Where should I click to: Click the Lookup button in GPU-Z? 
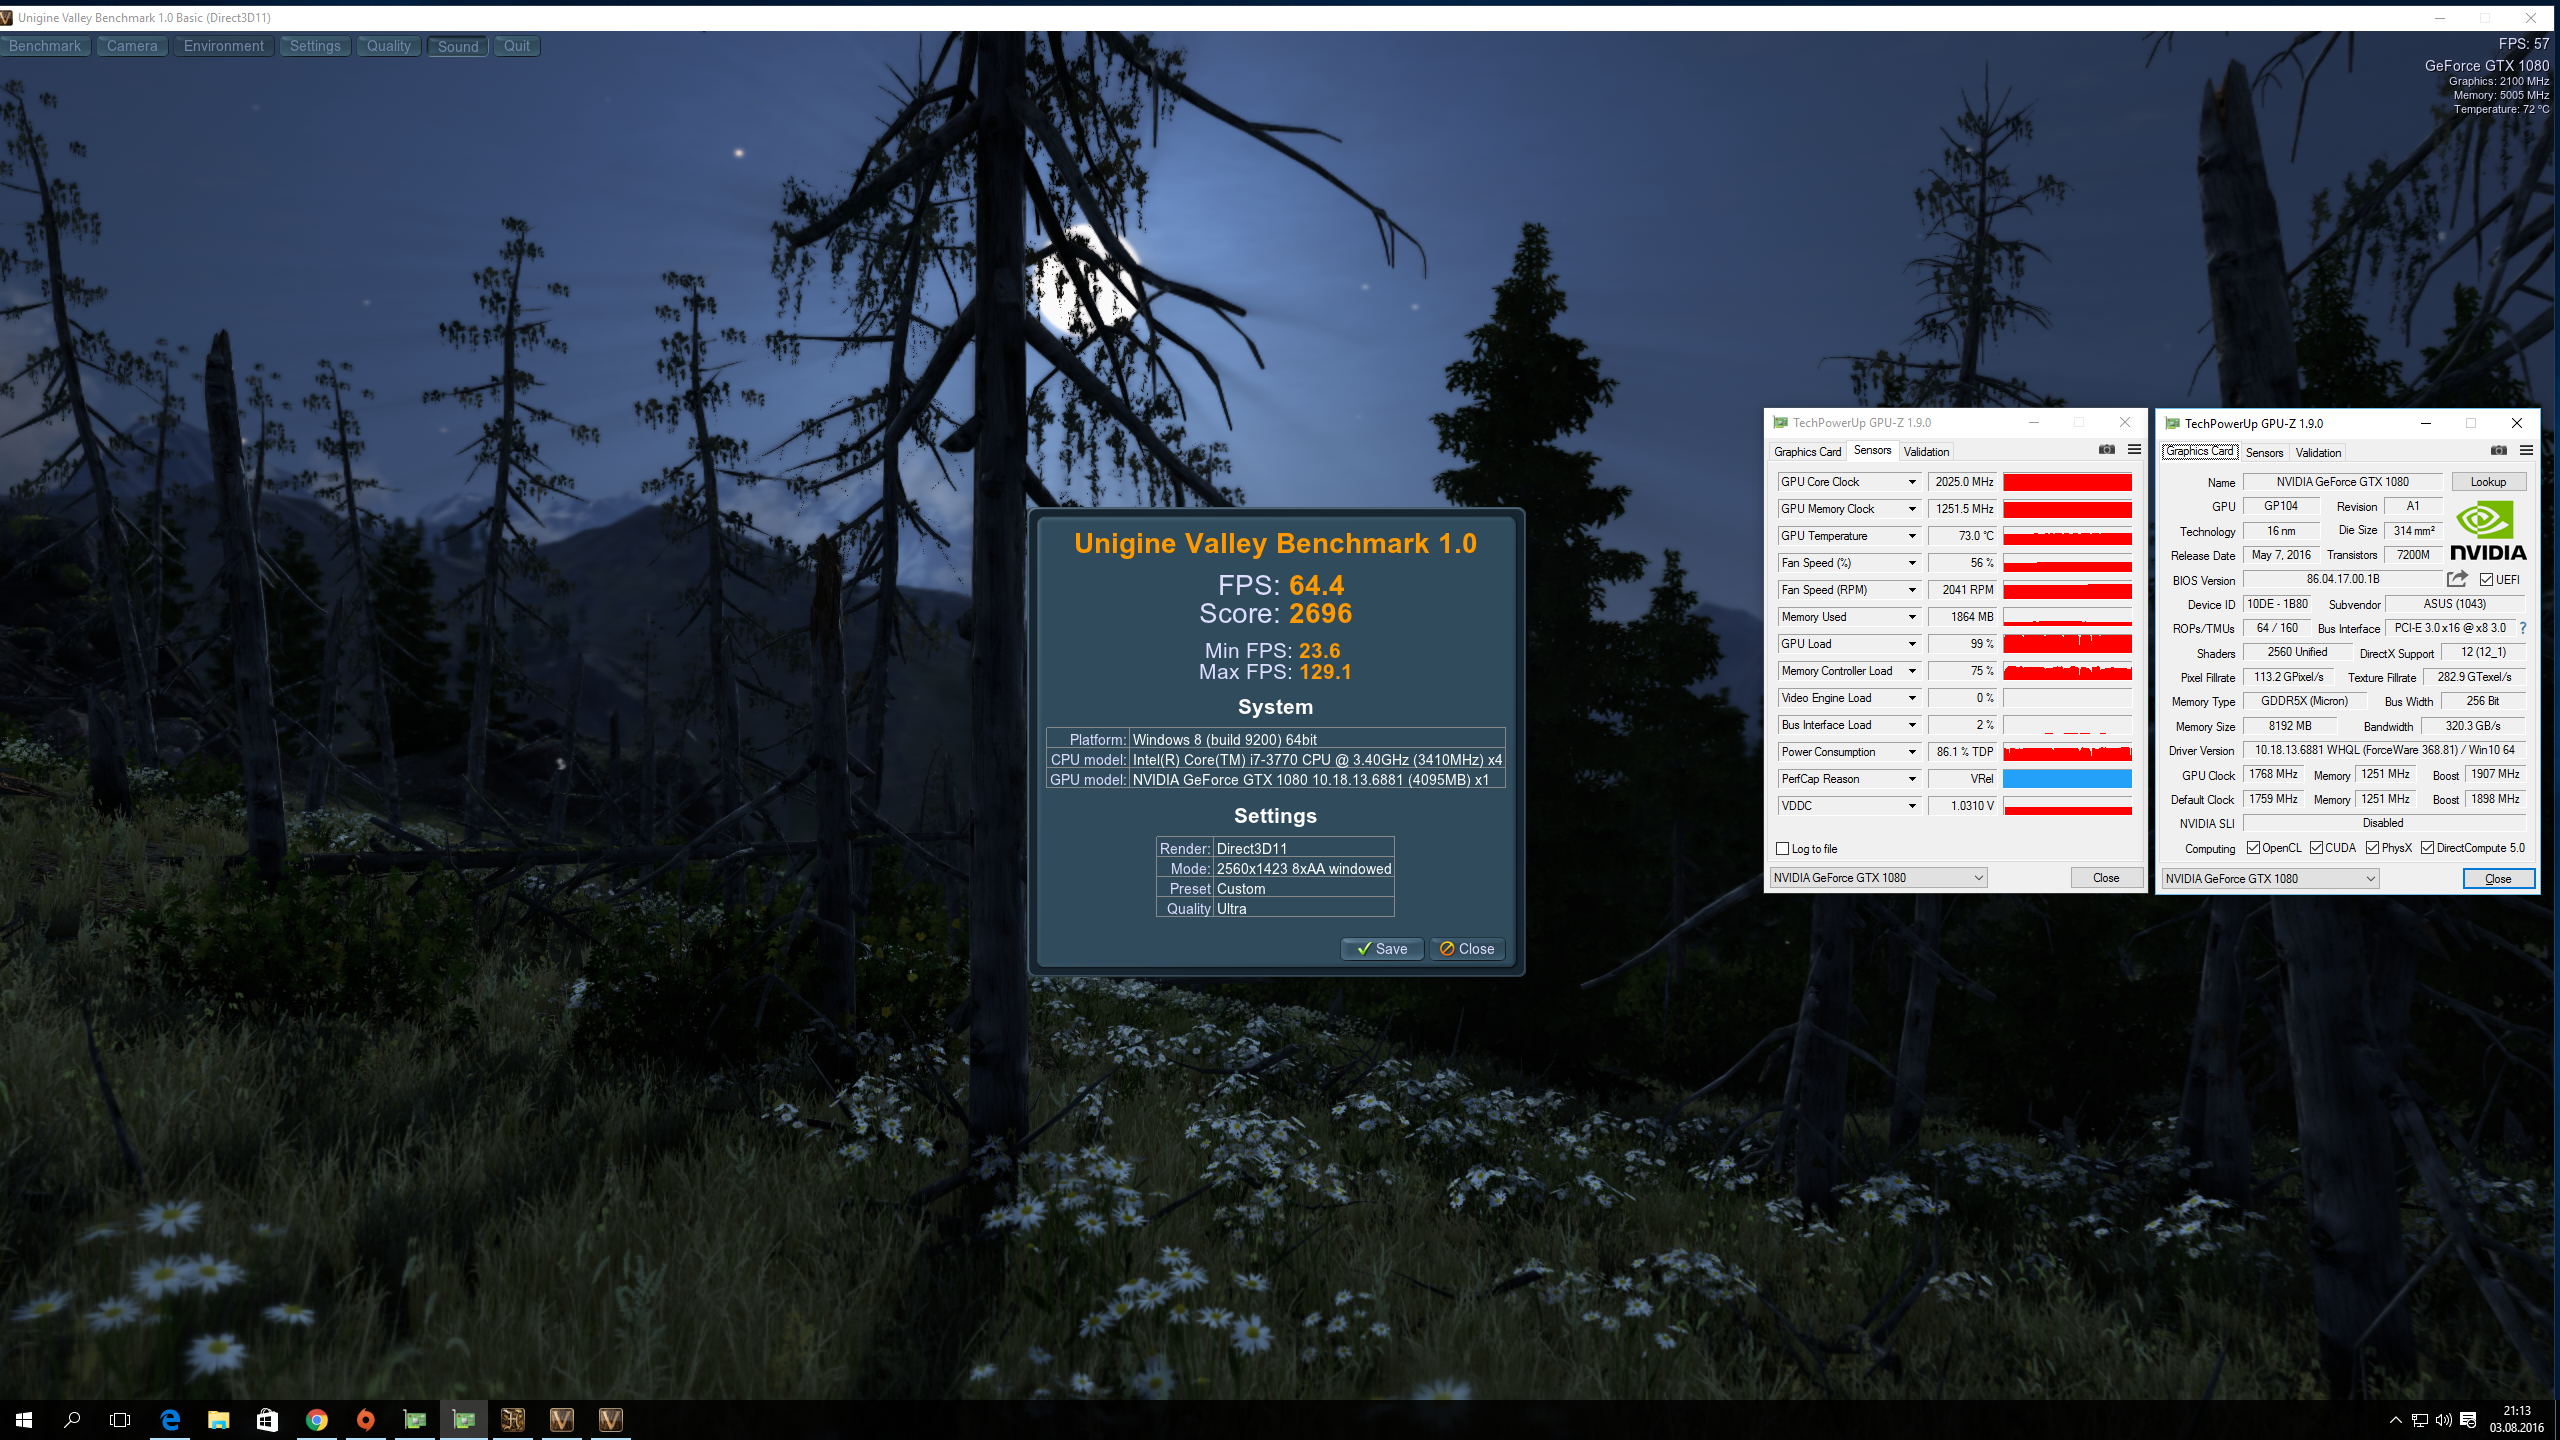coord(2488,482)
